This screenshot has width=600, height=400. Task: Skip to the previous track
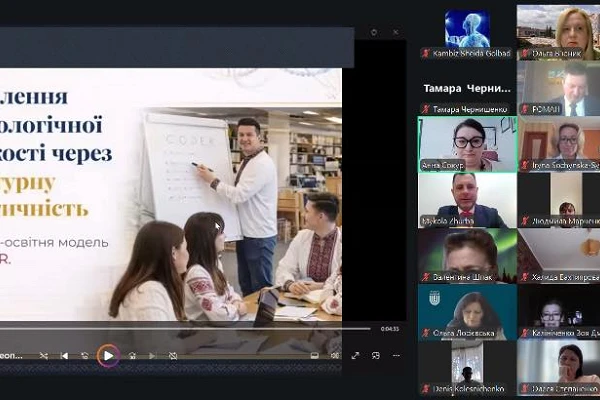point(65,355)
